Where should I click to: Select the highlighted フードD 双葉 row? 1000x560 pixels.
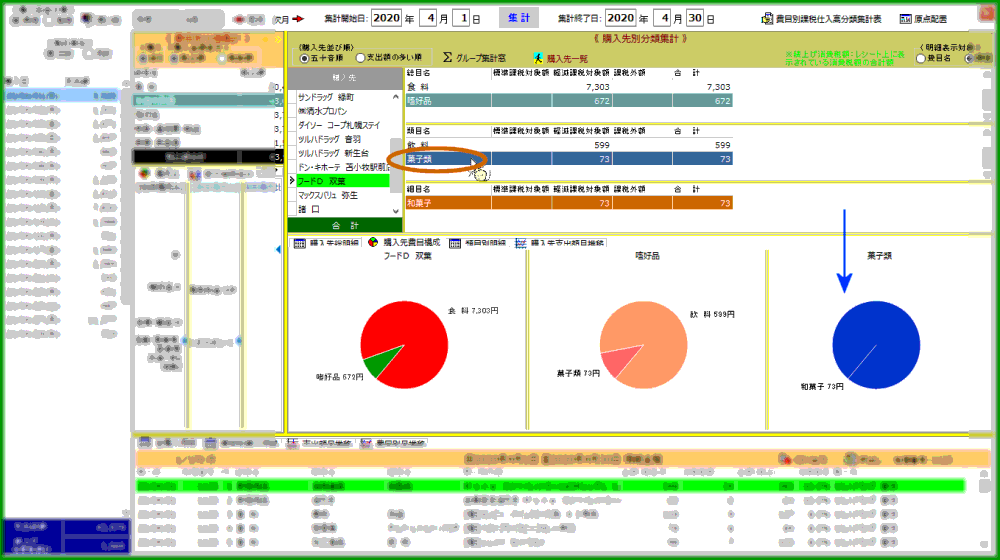click(x=343, y=181)
